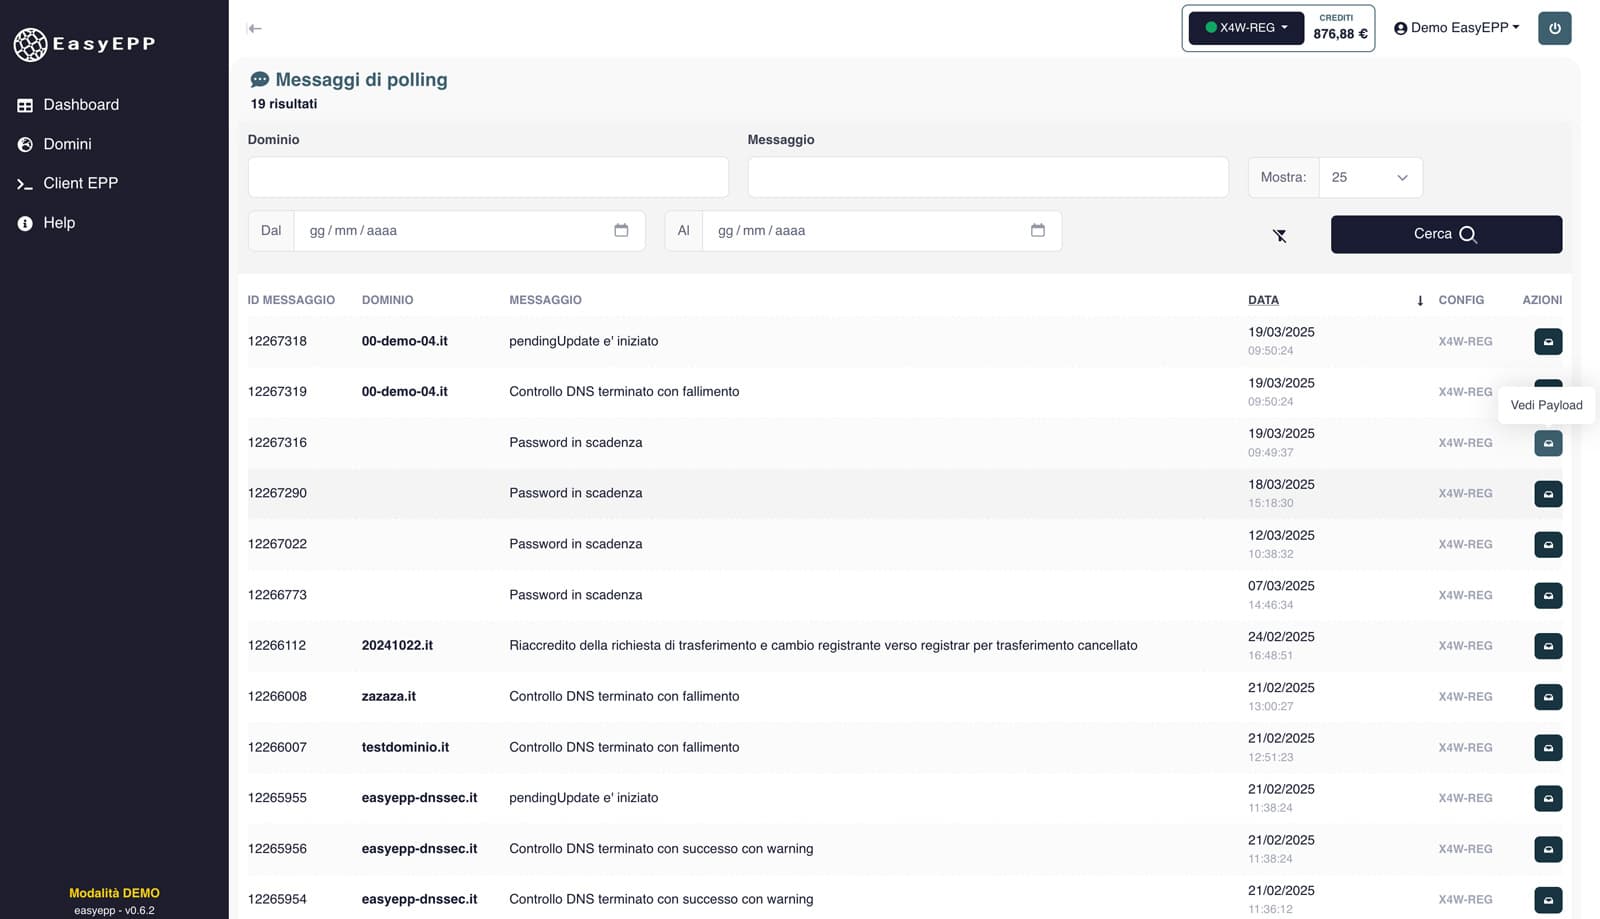Image resolution: width=1600 pixels, height=919 pixels.
Task: Sort table by DATA column header
Action: coord(1263,300)
